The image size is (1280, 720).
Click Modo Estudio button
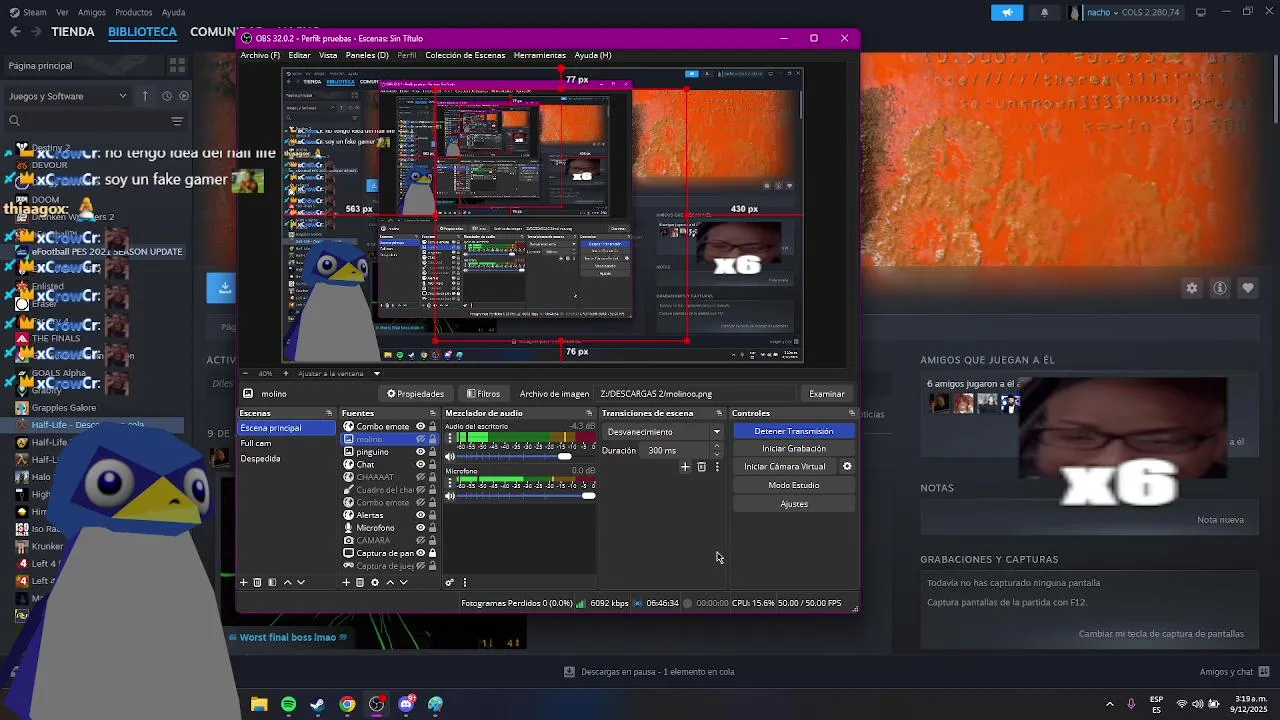(794, 485)
